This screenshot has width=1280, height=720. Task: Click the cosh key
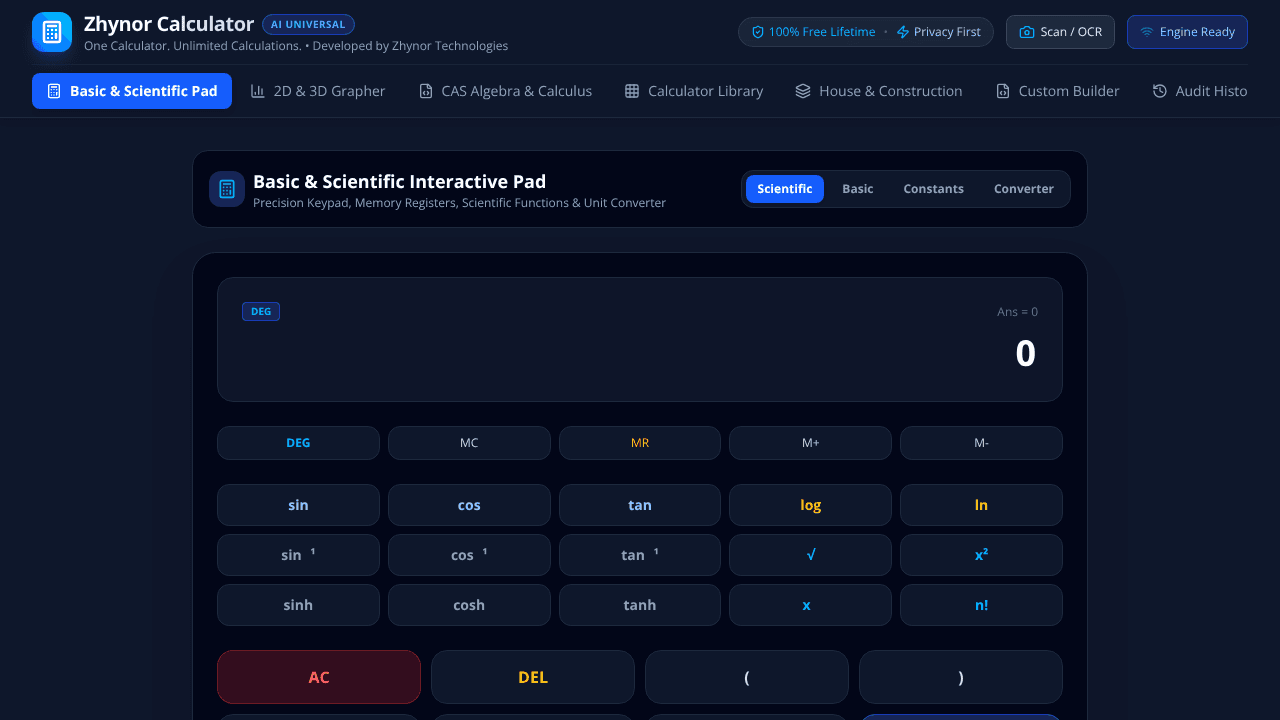point(469,605)
